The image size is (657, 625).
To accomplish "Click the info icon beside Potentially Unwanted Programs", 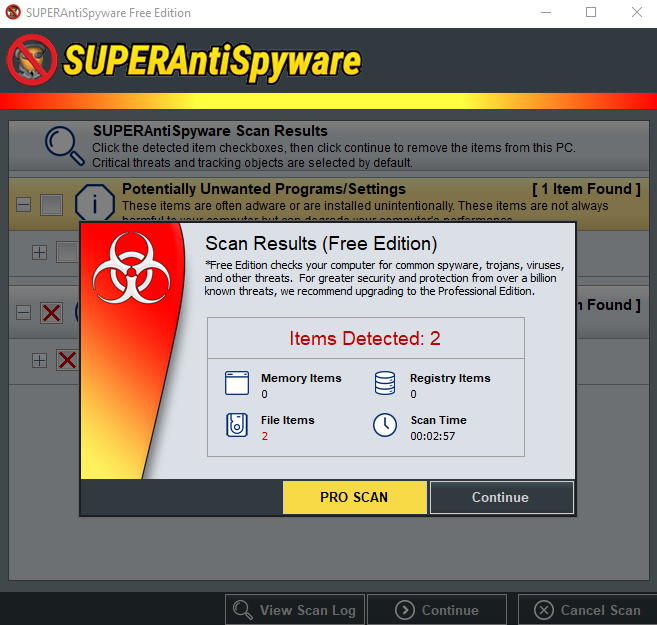I will pyautogui.click(x=95, y=203).
